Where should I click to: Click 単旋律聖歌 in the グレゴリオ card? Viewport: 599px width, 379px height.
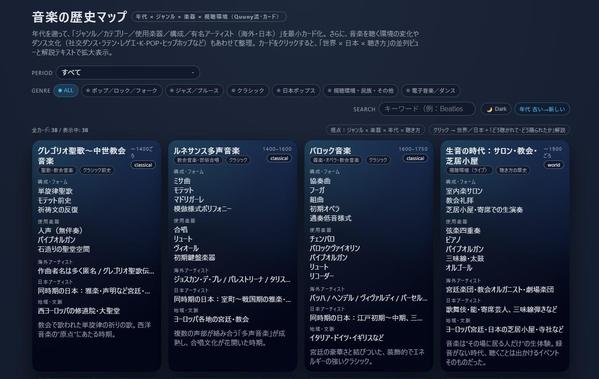click(x=55, y=191)
